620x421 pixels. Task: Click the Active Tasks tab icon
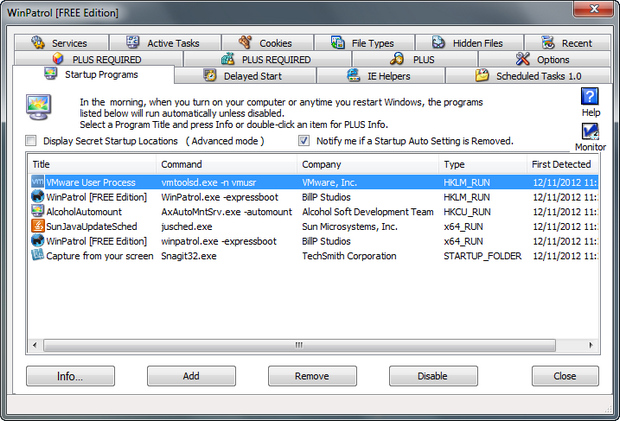[x=133, y=42]
